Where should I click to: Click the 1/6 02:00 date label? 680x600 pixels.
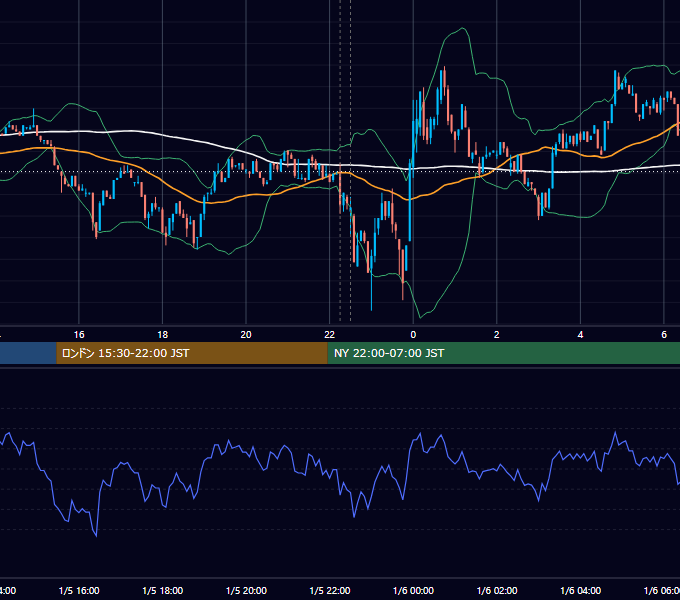tap(497, 590)
